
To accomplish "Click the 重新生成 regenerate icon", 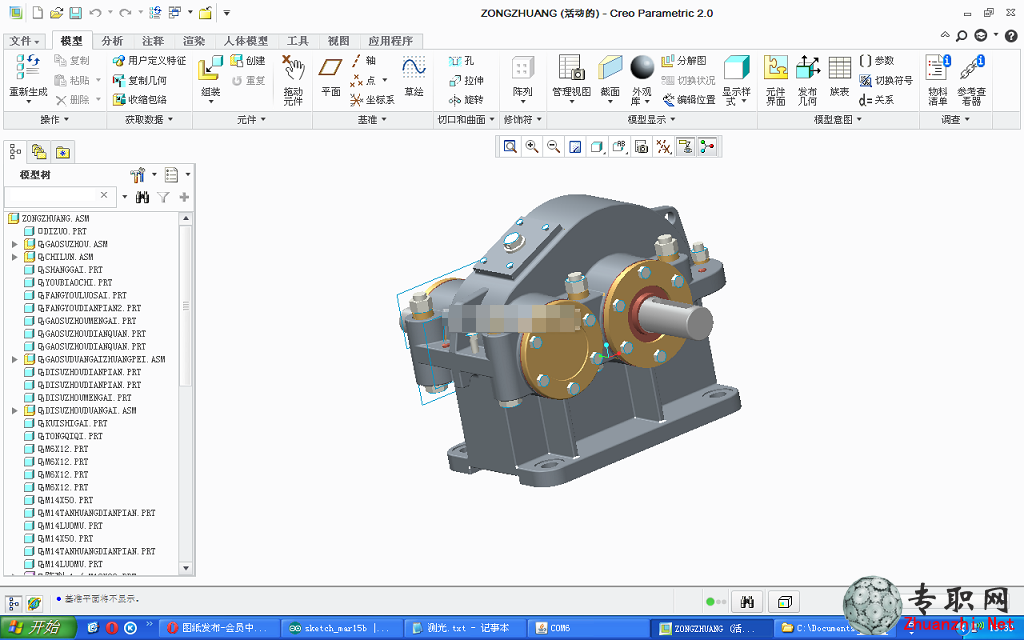I will [x=28, y=77].
